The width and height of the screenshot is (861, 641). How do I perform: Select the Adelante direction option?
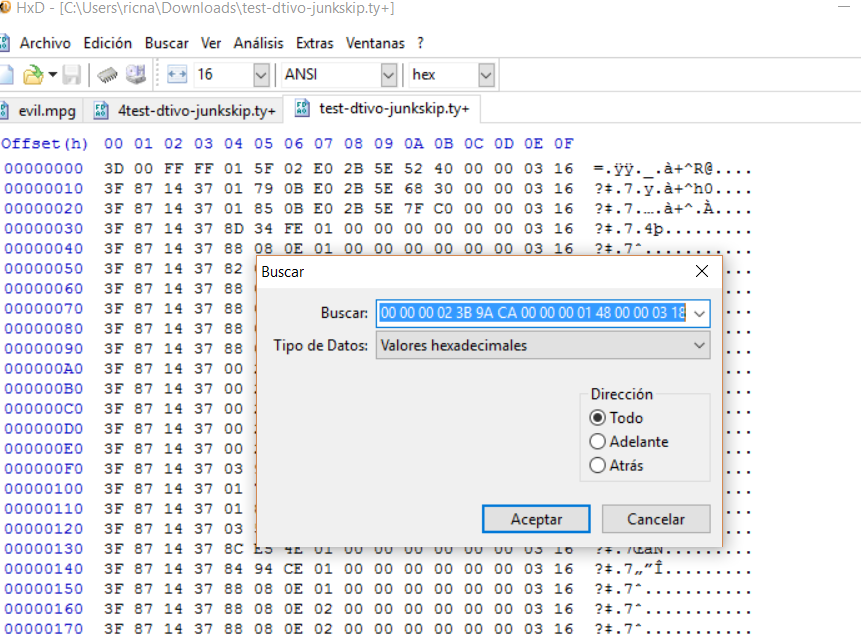tap(598, 442)
